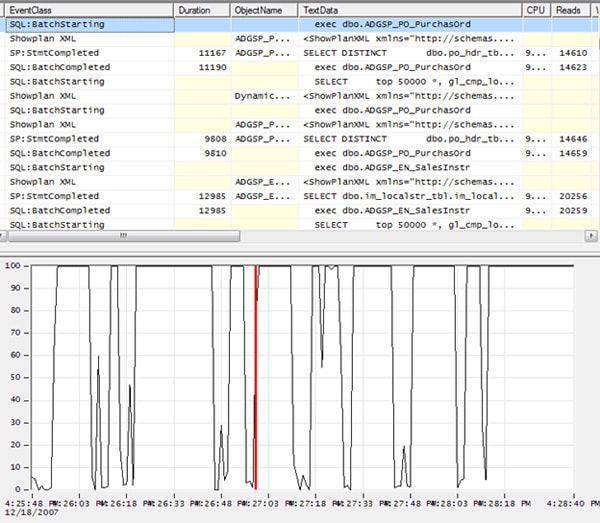
Task: Click TextData 'SELECT dbo.im_localstr_tbl' cell
Action: tap(409, 196)
